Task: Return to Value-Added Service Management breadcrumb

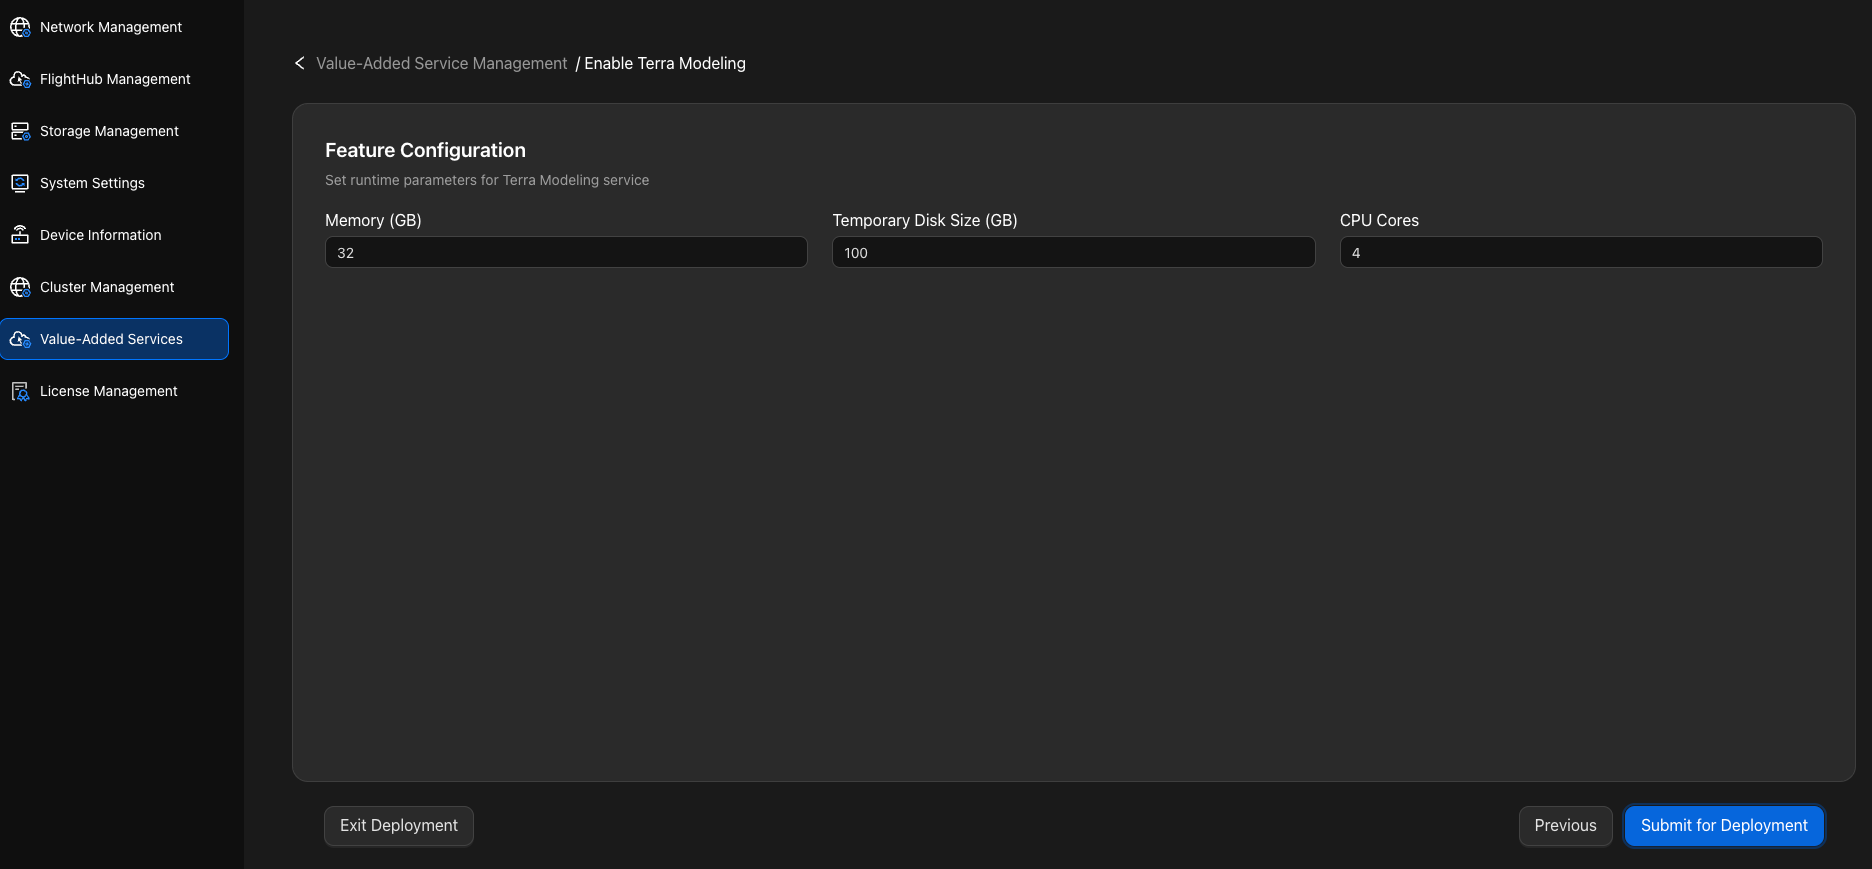Action: tap(441, 63)
